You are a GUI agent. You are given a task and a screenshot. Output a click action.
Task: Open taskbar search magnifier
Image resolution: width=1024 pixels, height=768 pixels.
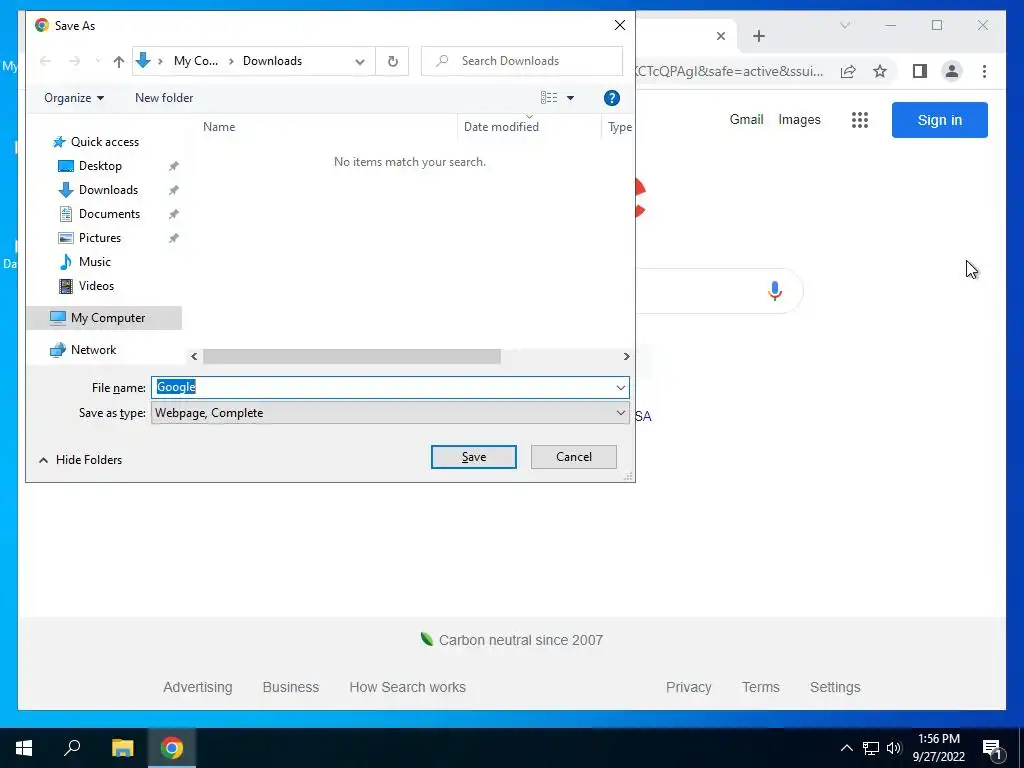pos(72,748)
